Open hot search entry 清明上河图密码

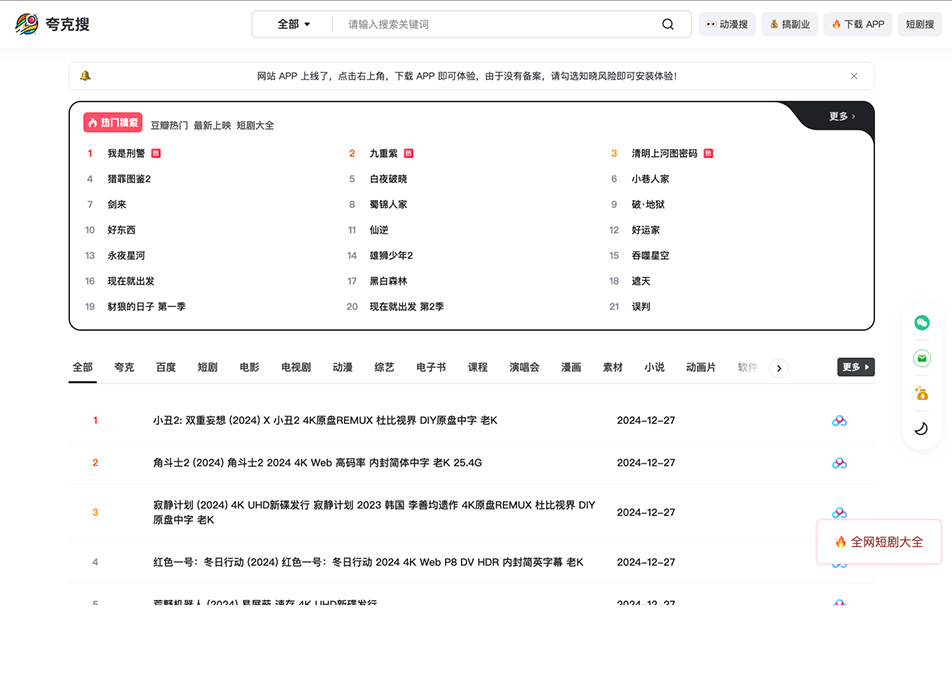click(664, 154)
